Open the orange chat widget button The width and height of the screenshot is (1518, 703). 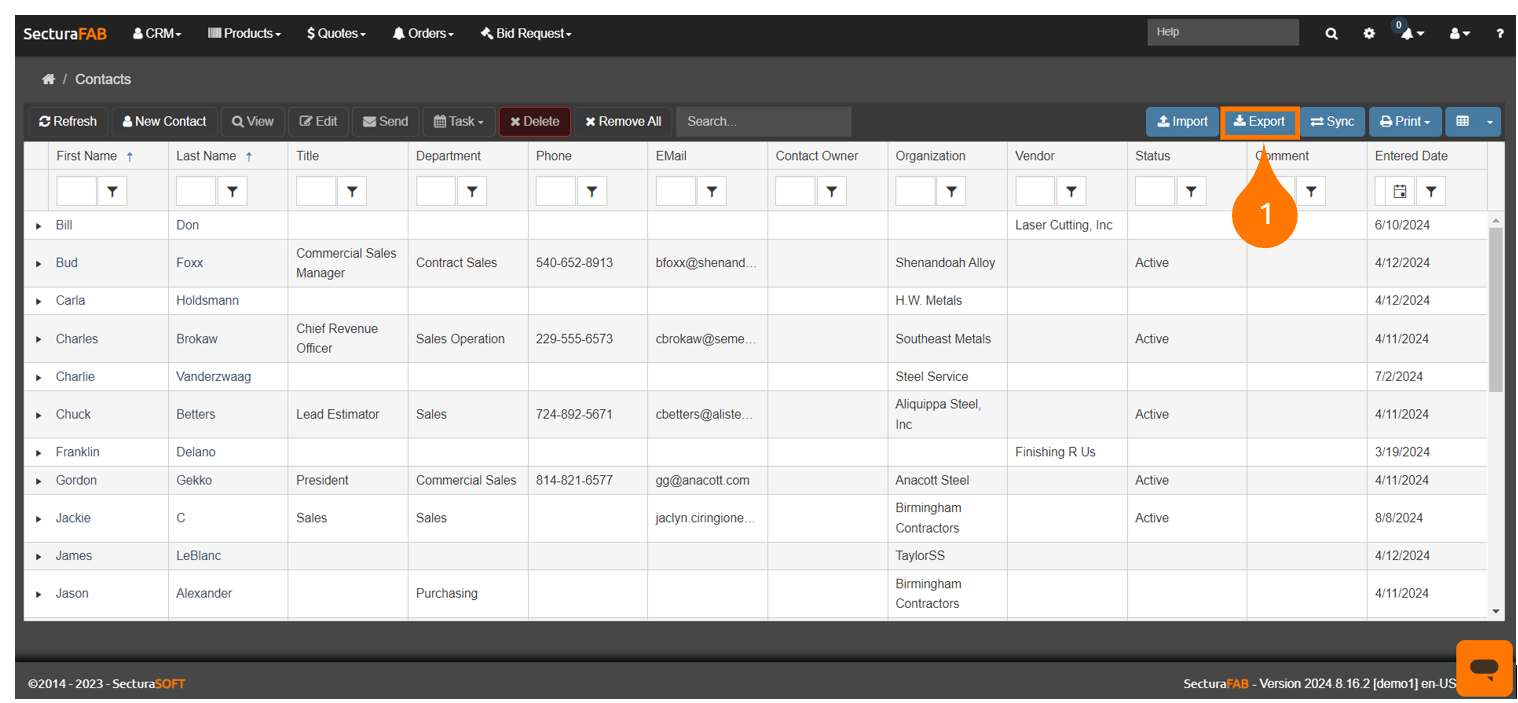click(1484, 667)
